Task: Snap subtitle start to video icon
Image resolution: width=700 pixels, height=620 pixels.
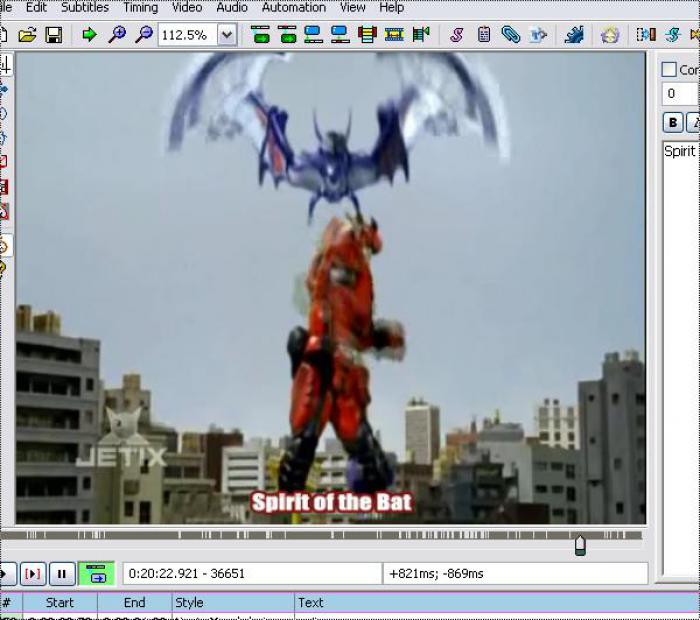Action: (x=313, y=34)
